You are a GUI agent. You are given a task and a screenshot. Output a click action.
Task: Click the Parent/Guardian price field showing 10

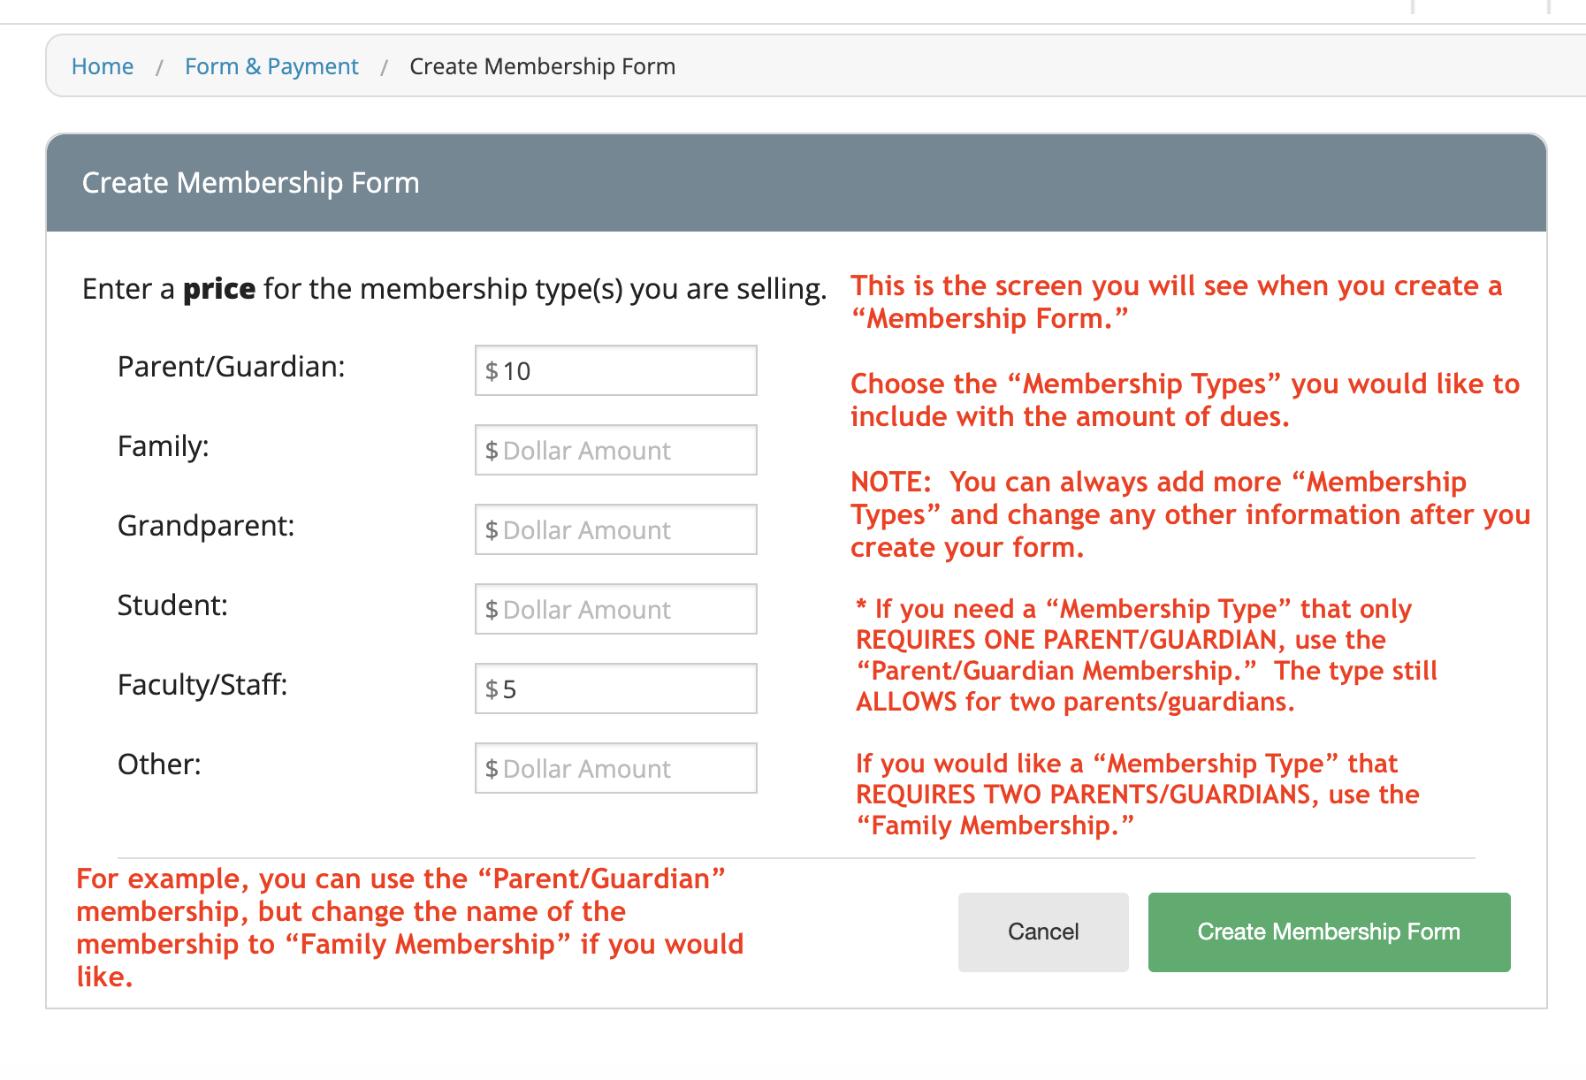(616, 371)
